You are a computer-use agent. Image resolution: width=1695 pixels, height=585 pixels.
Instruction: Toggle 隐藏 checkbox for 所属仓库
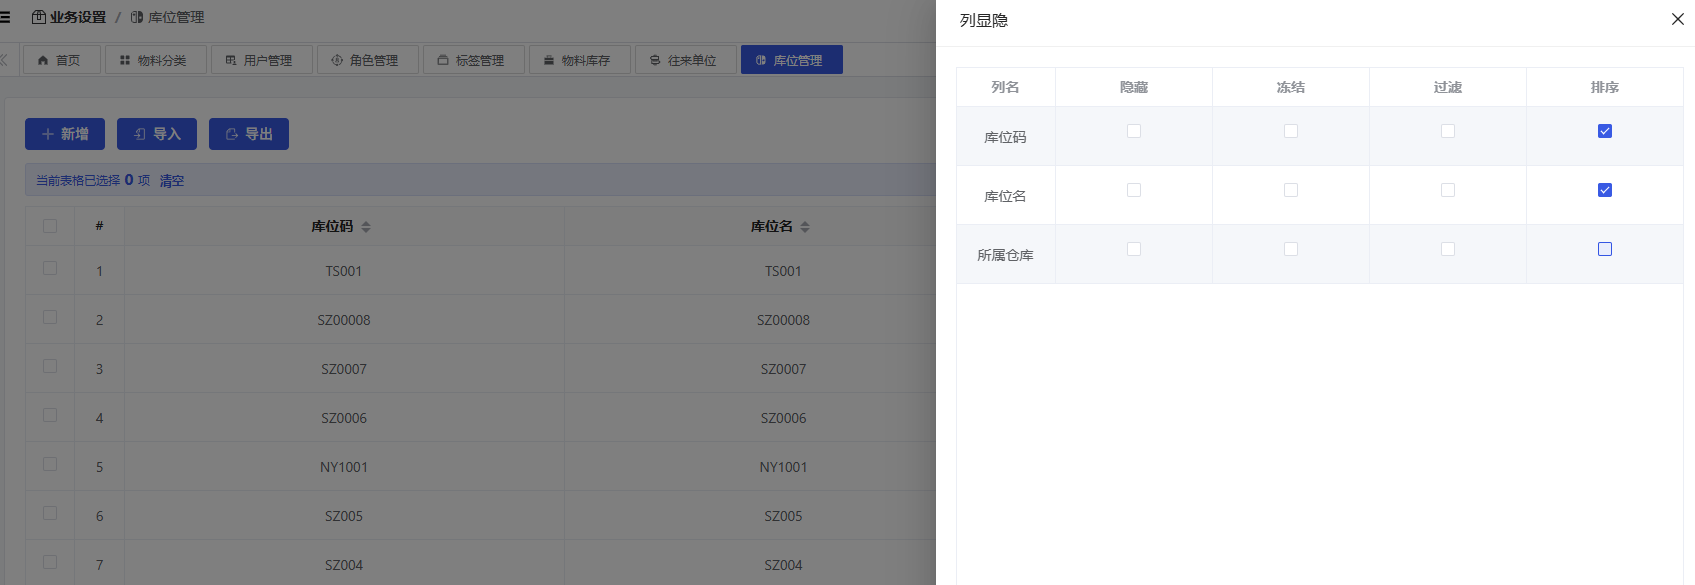pyautogui.click(x=1134, y=249)
